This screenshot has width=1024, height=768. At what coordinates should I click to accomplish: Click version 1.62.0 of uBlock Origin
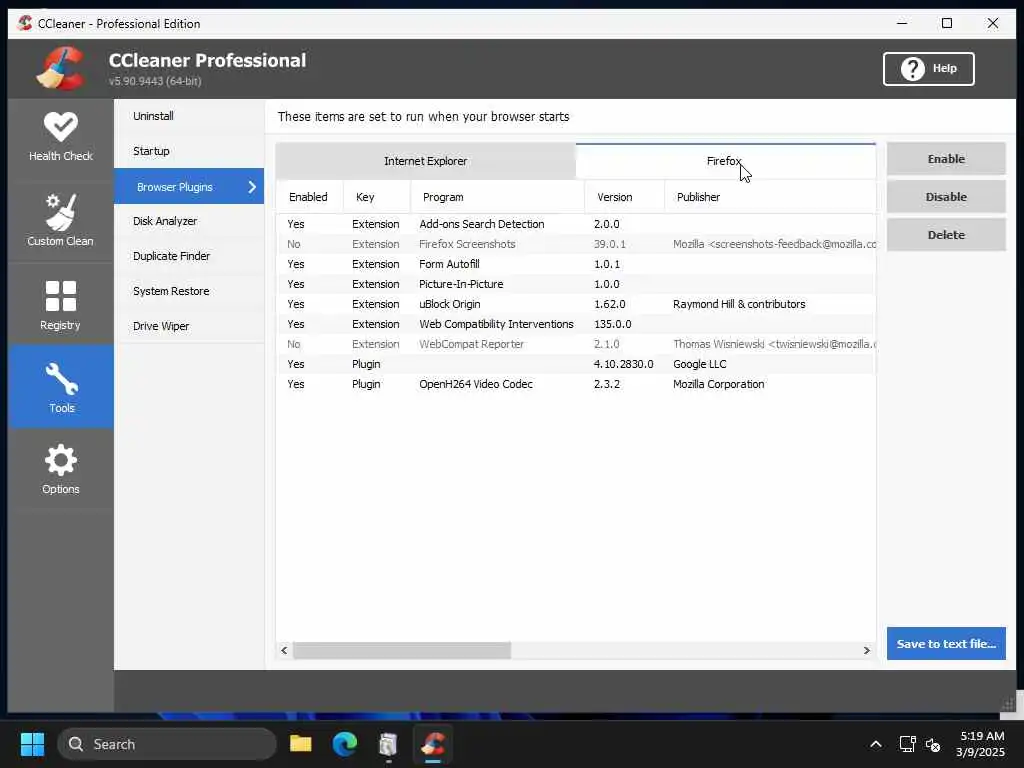click(x=609, y=304)
